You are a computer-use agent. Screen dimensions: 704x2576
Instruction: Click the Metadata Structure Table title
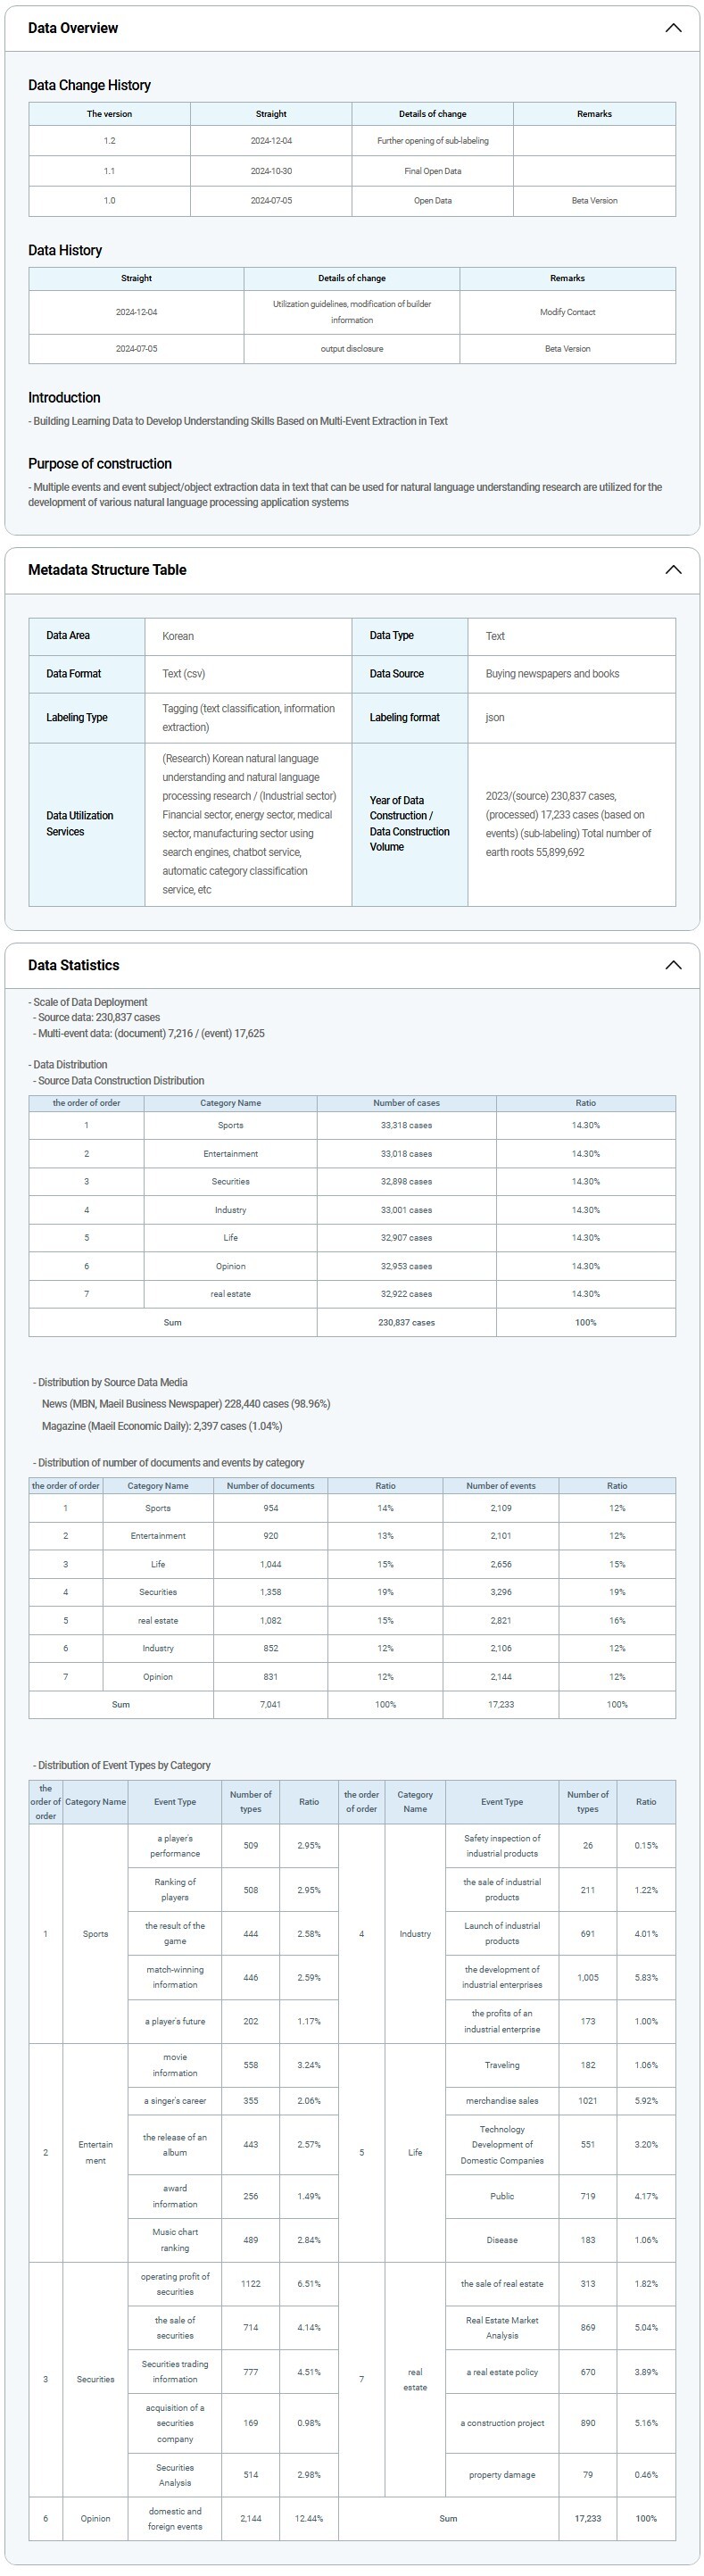pos(107,570)
